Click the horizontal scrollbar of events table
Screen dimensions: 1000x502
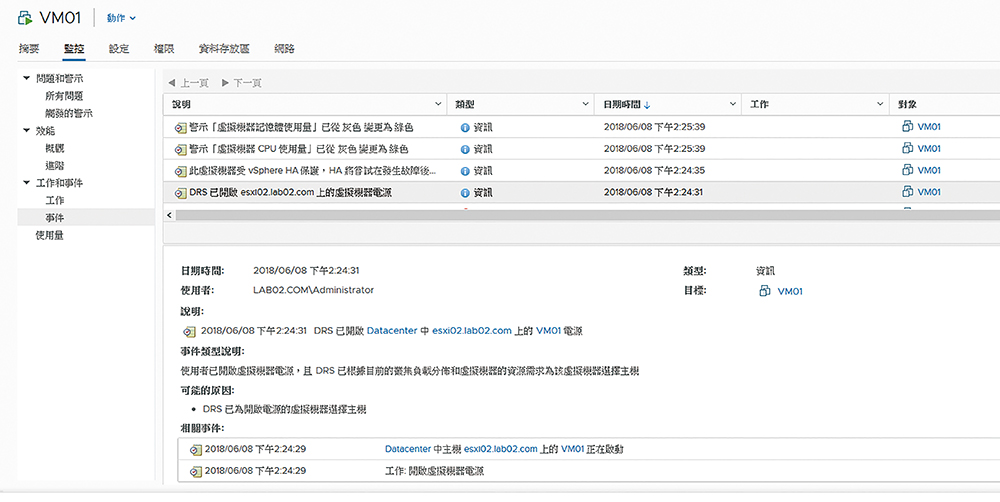pos(587,216)
